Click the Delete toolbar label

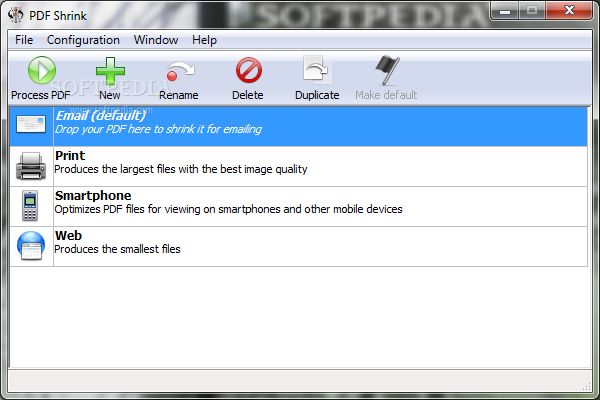pyautogui.click(x=248, y=95)
